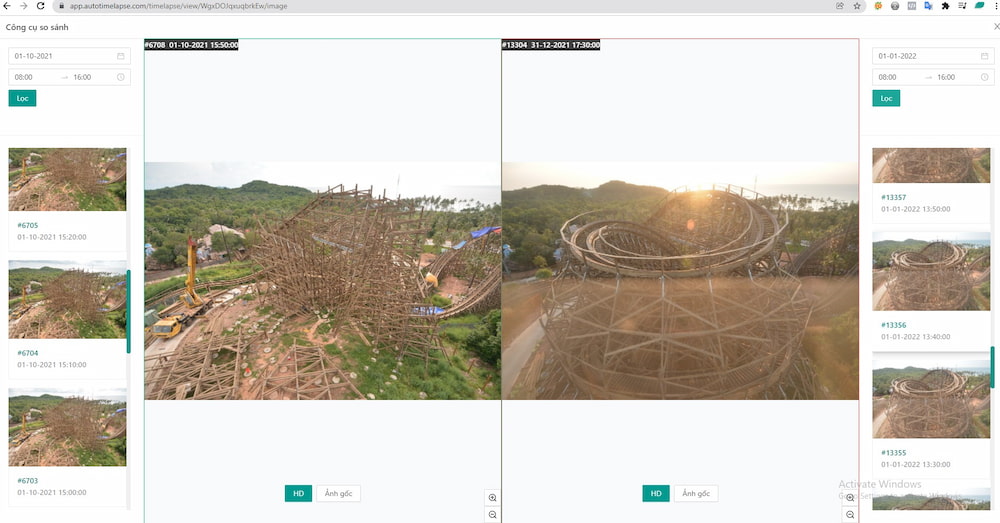Click timestamp 01-01-2022 13:30:00
This screenshot has height=523, width=1000.
(916, 464)
